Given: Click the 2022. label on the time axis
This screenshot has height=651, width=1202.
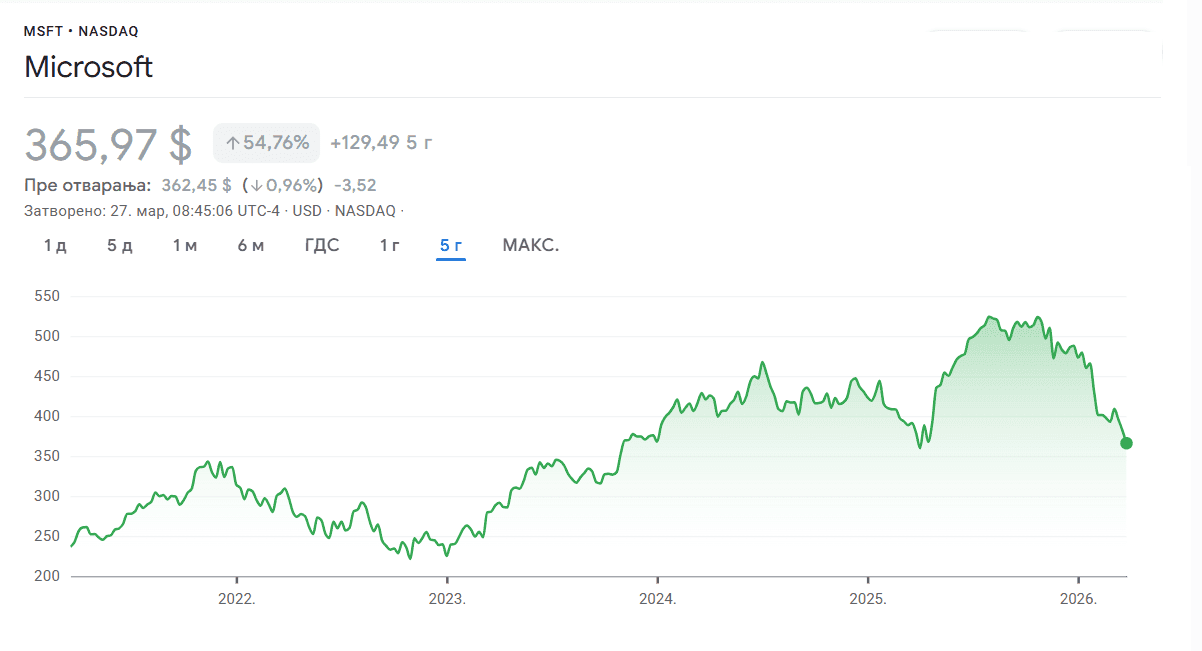Looking at the screenshot, I should click(x=237, y=600).
